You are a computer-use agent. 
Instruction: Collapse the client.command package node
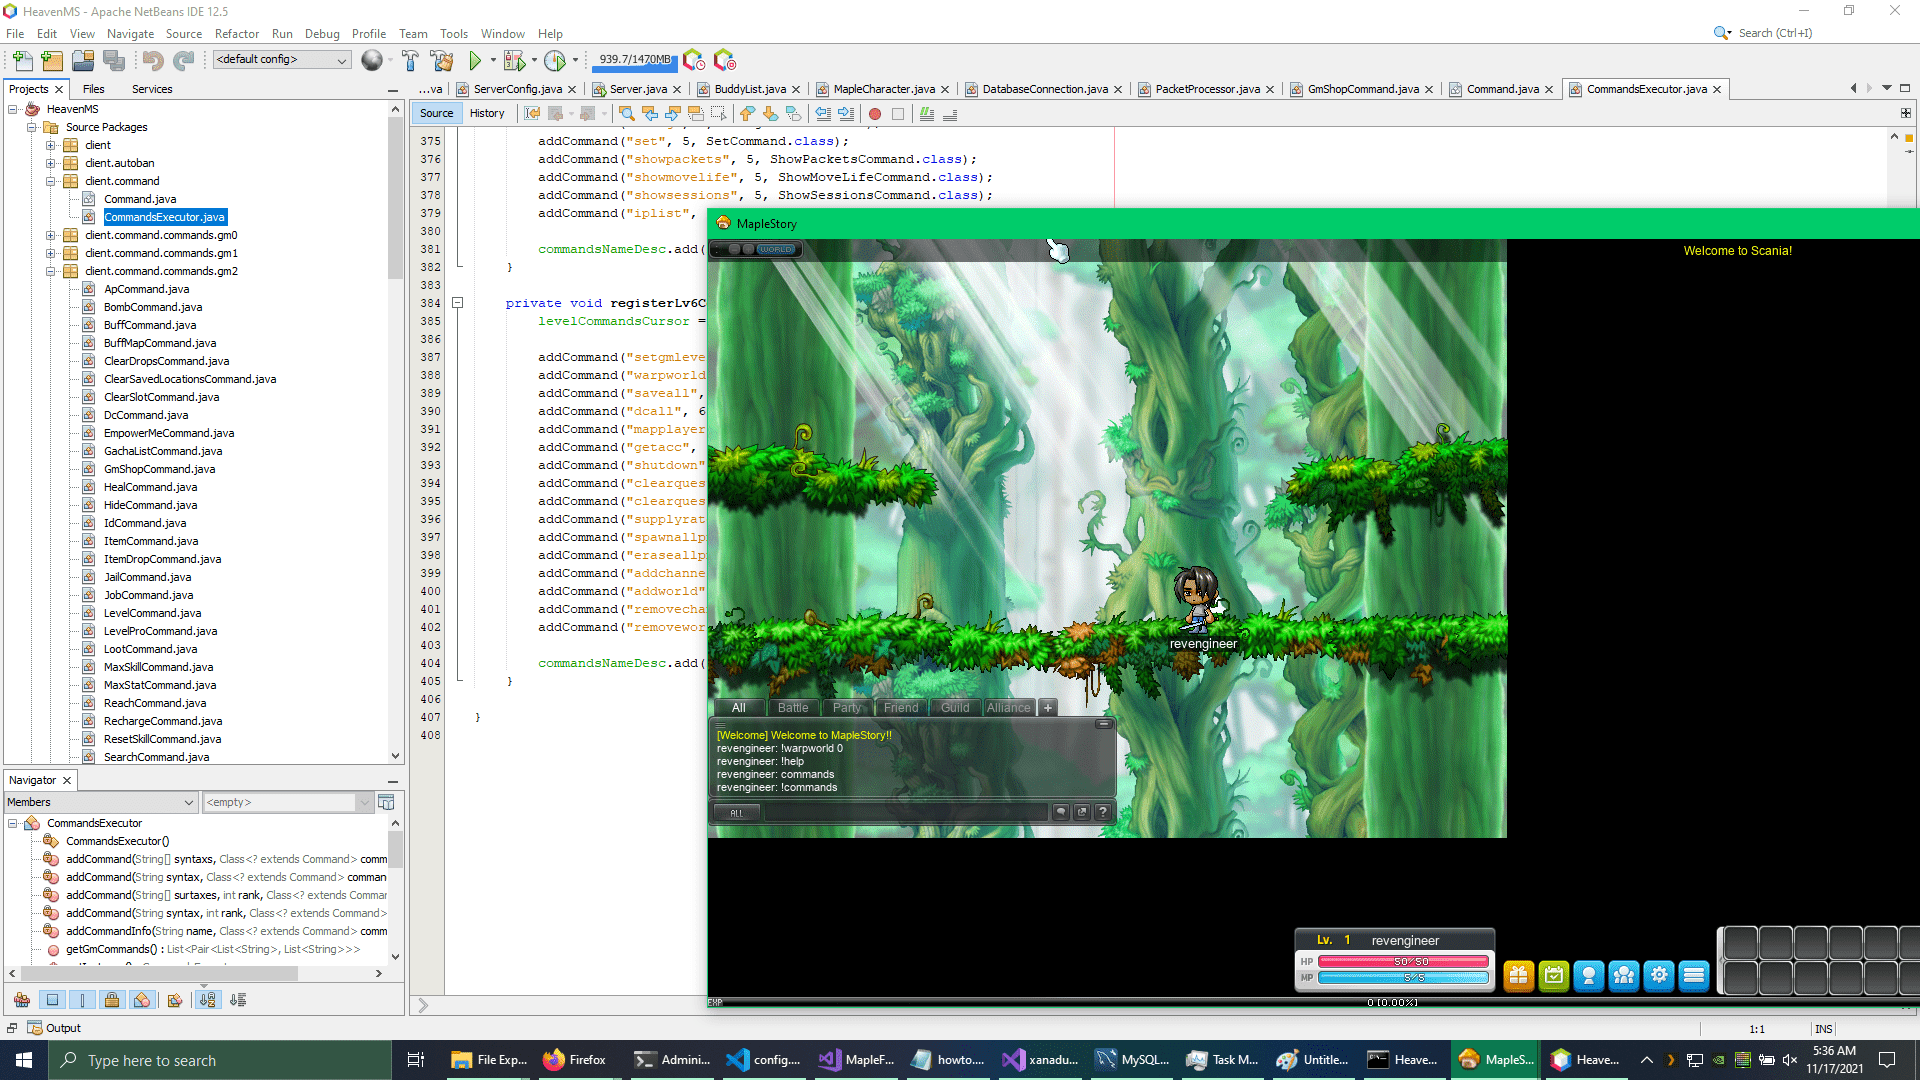(50, 181)
